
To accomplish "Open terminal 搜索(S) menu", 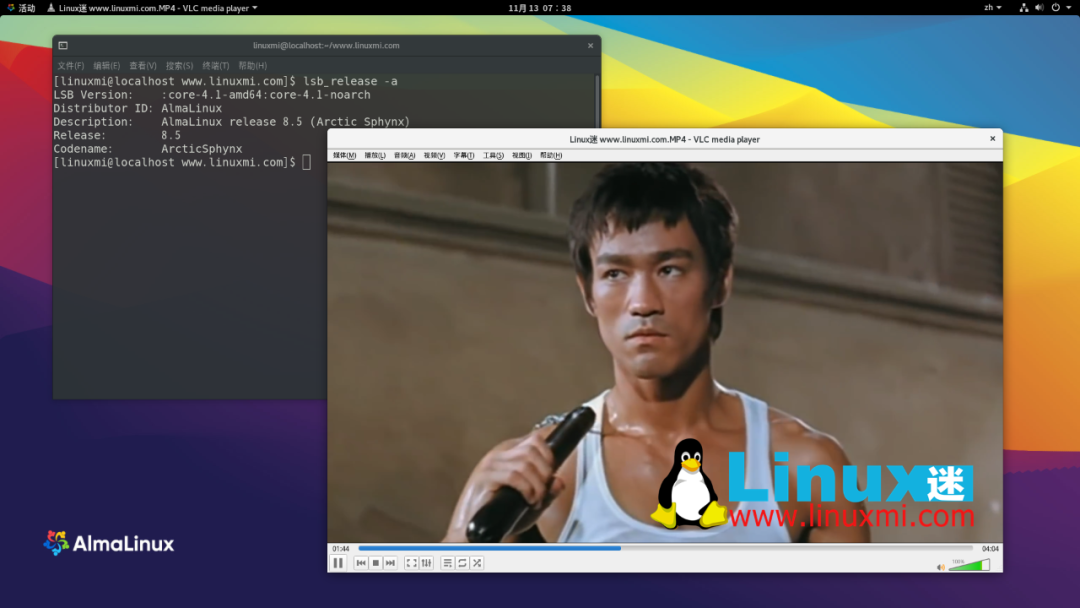I will pos(179,66).
